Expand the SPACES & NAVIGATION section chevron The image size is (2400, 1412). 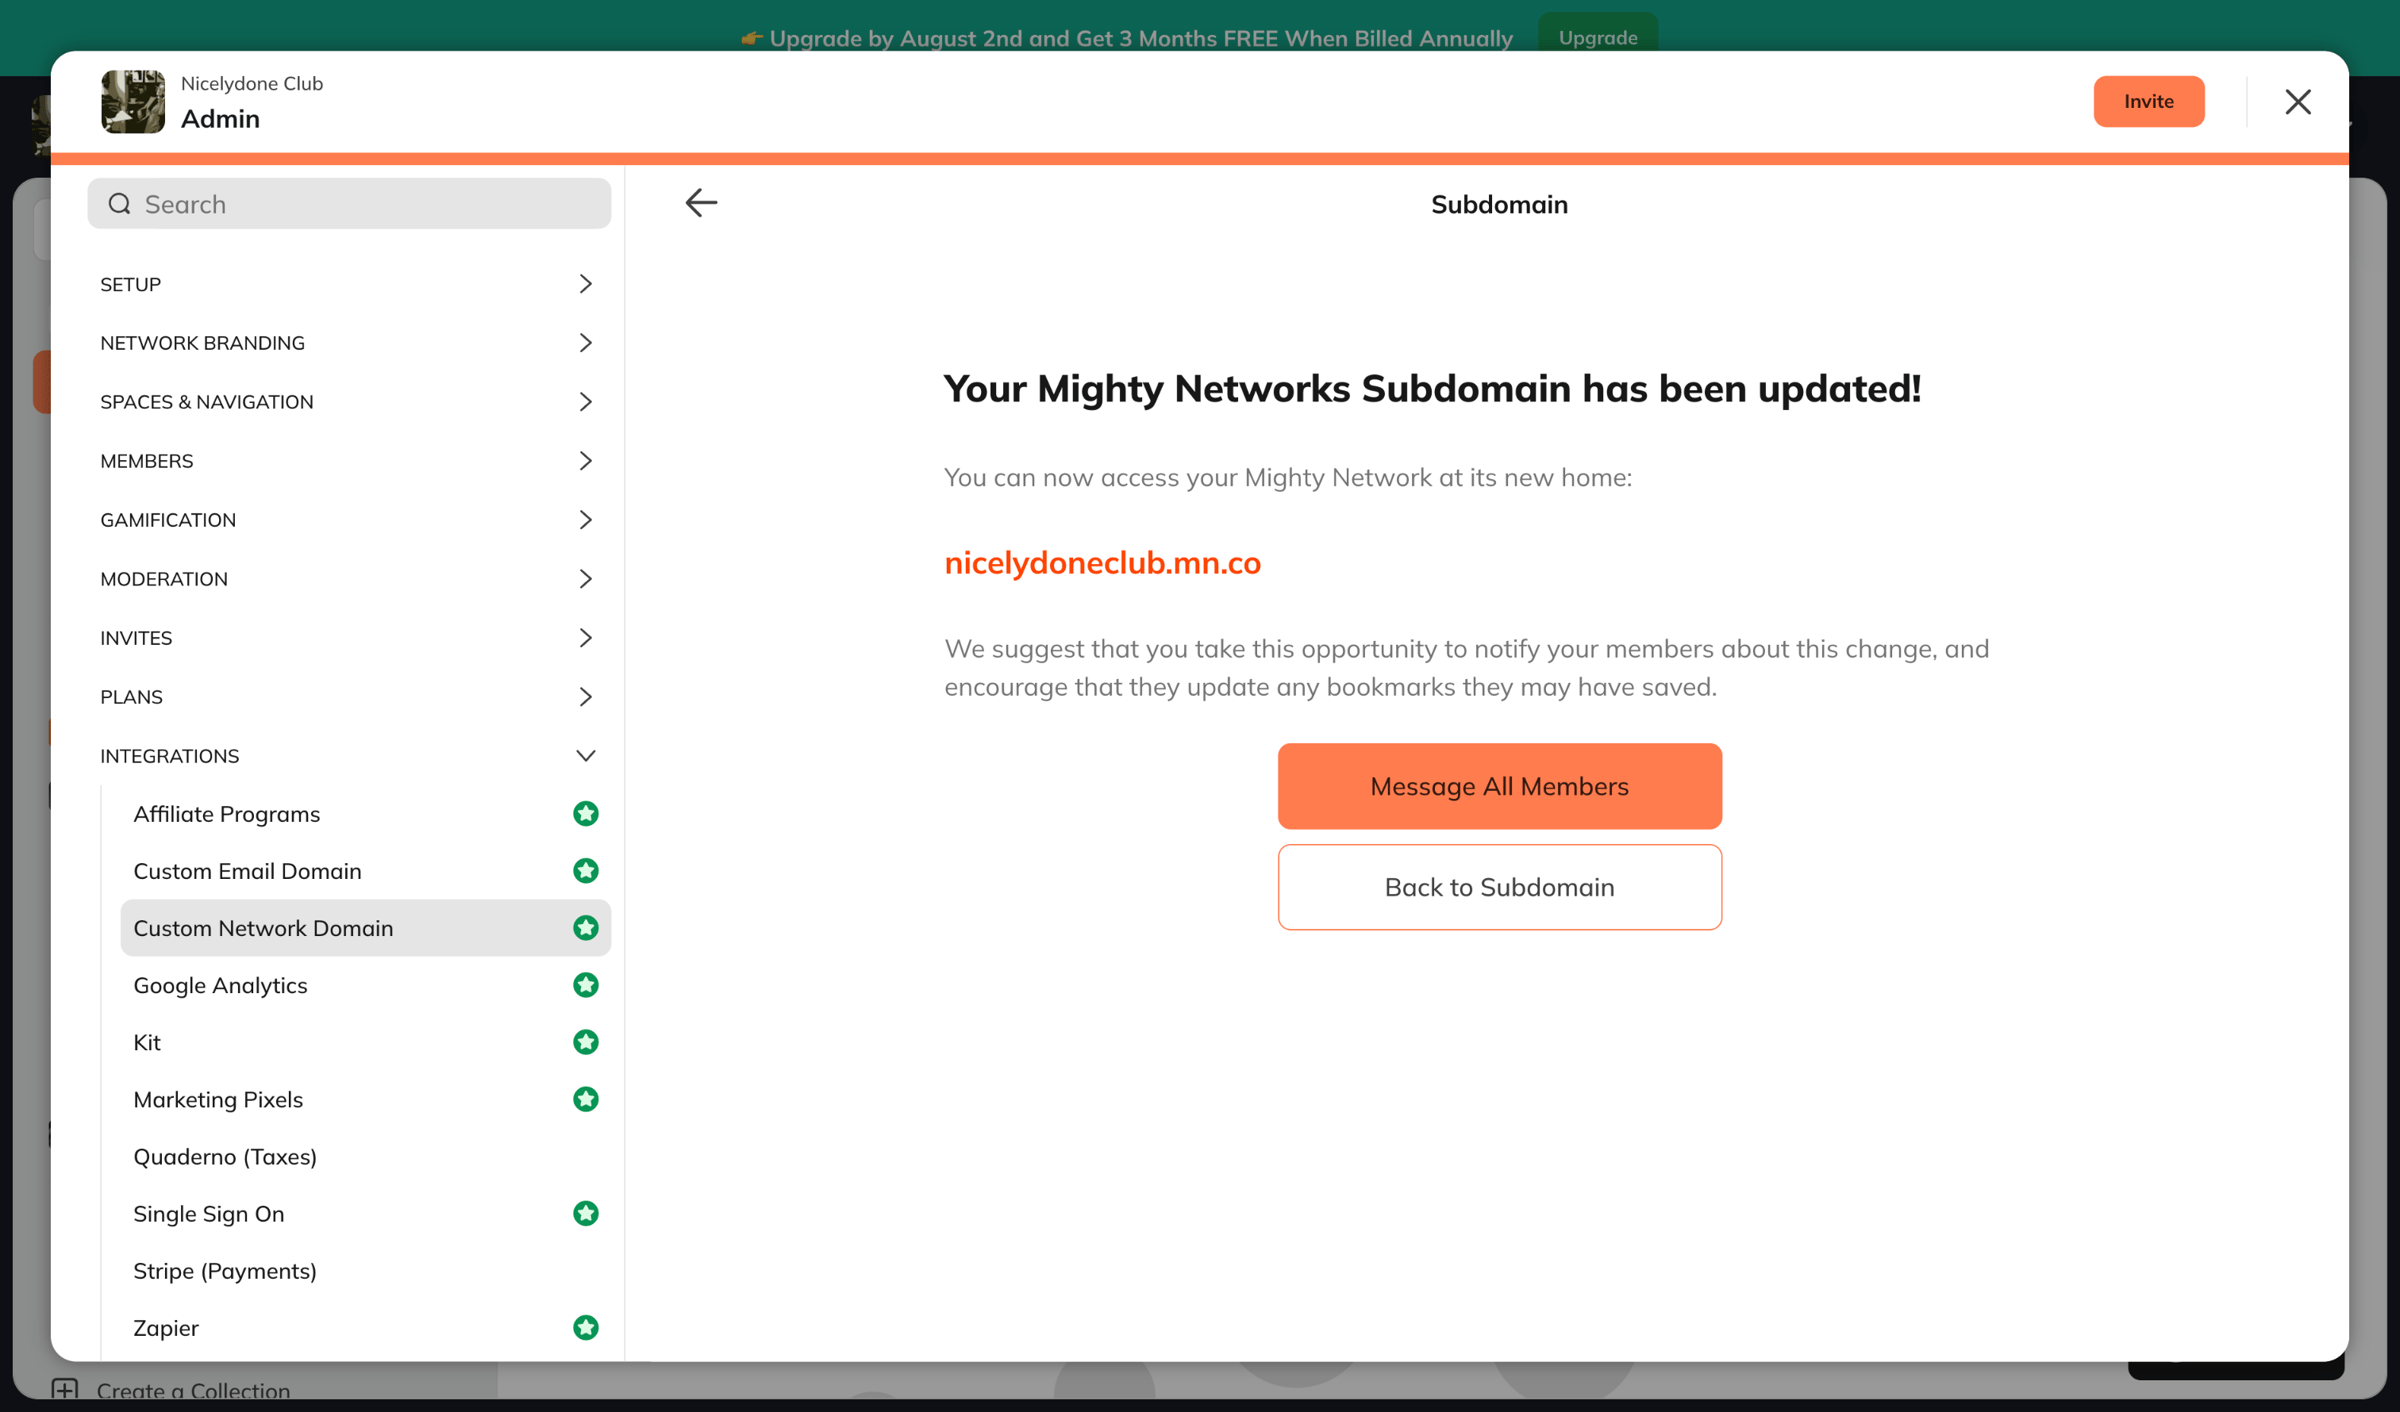[x=586, y=402]
